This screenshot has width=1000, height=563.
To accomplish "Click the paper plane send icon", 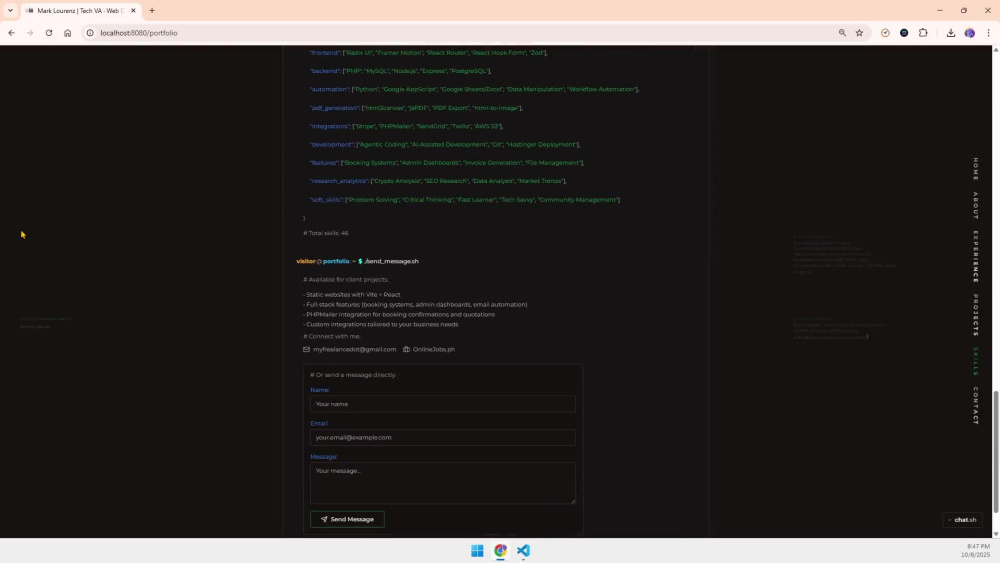I will 323,519.
